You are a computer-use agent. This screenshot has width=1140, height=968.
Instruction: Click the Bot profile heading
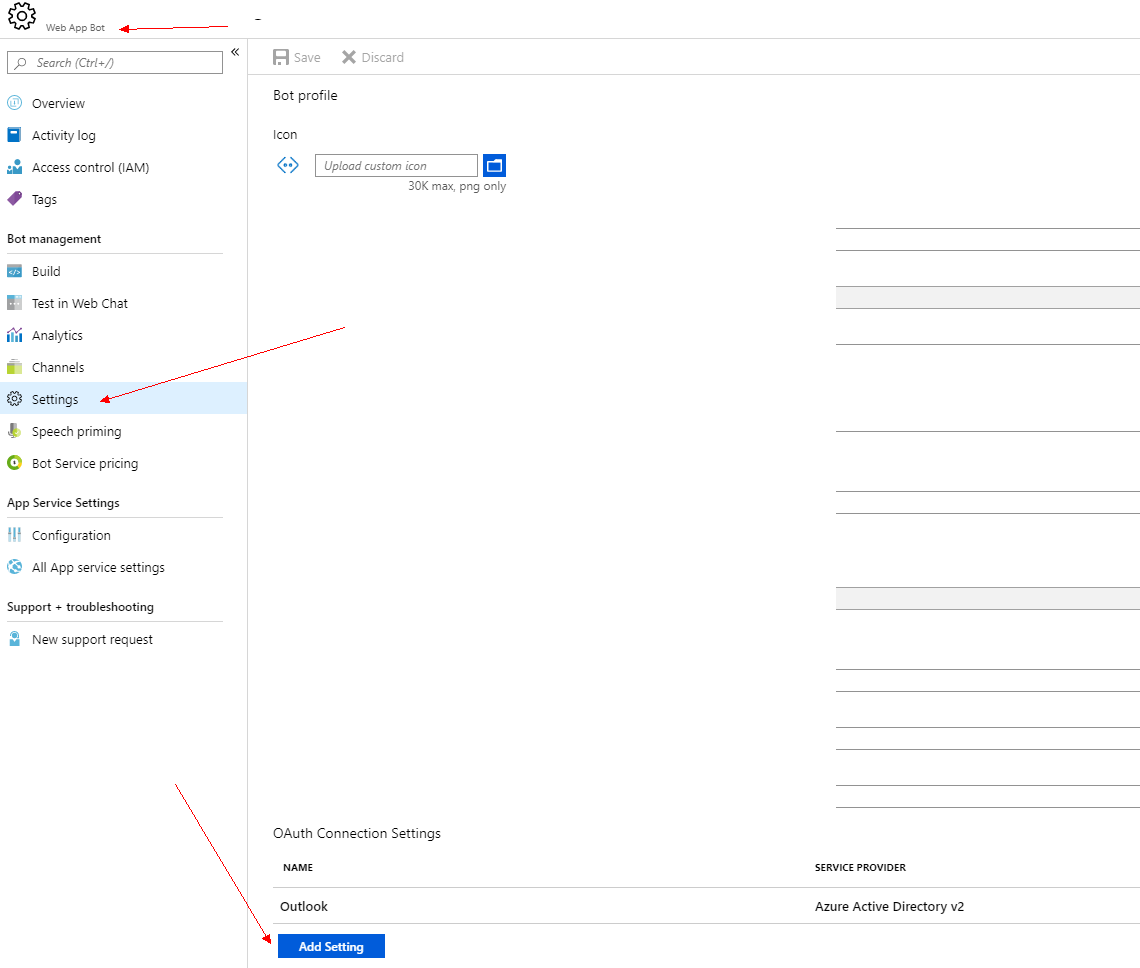point(305,95)
